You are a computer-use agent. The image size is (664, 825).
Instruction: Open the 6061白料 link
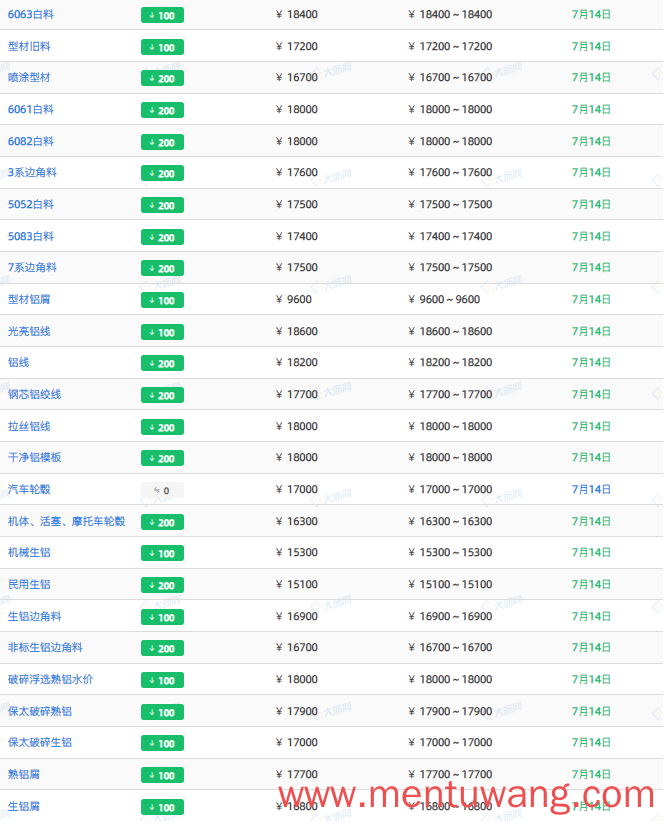[31, 109]
